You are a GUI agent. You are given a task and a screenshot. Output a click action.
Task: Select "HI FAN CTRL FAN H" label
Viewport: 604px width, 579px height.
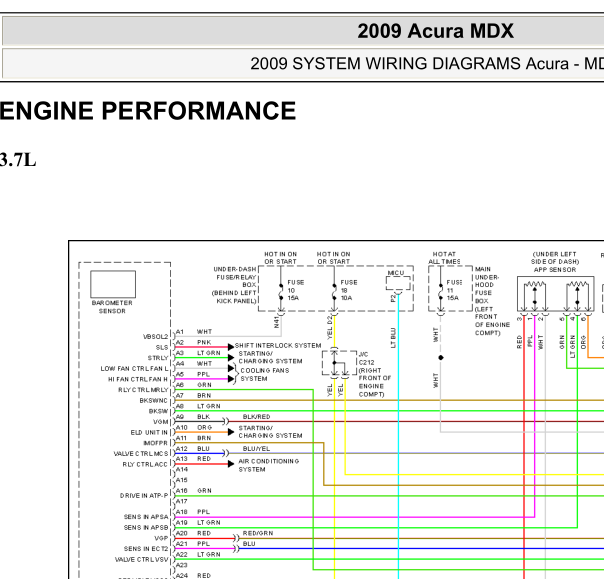tap(138, 379)
